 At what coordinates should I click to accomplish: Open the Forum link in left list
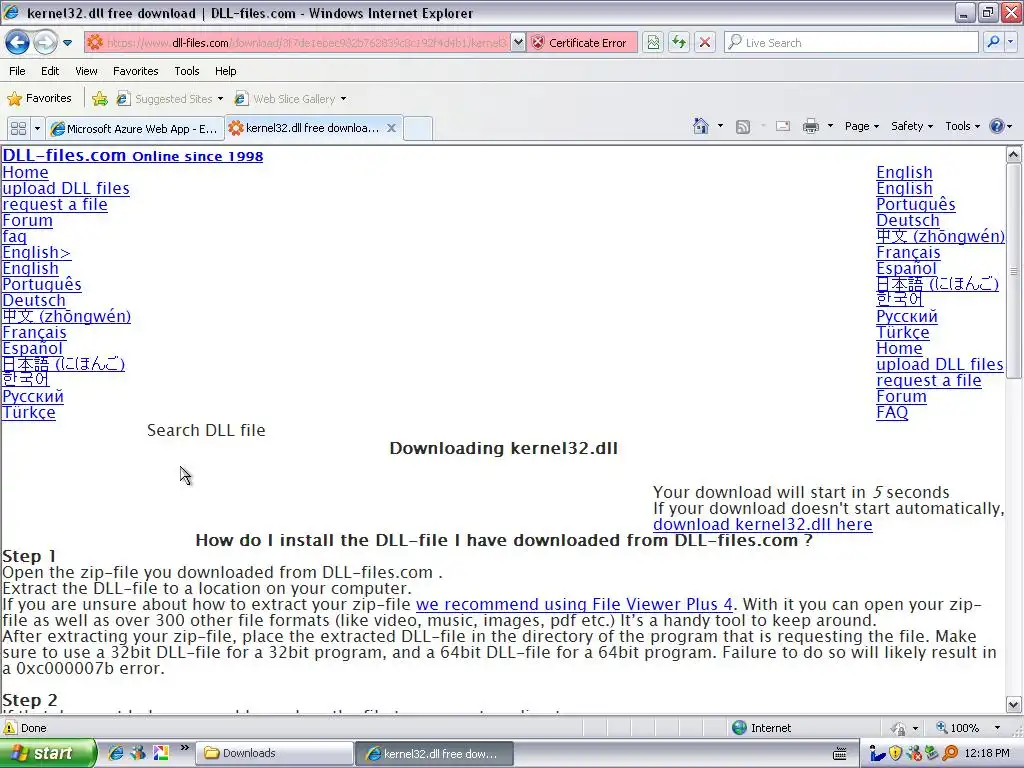click(27, 220)
